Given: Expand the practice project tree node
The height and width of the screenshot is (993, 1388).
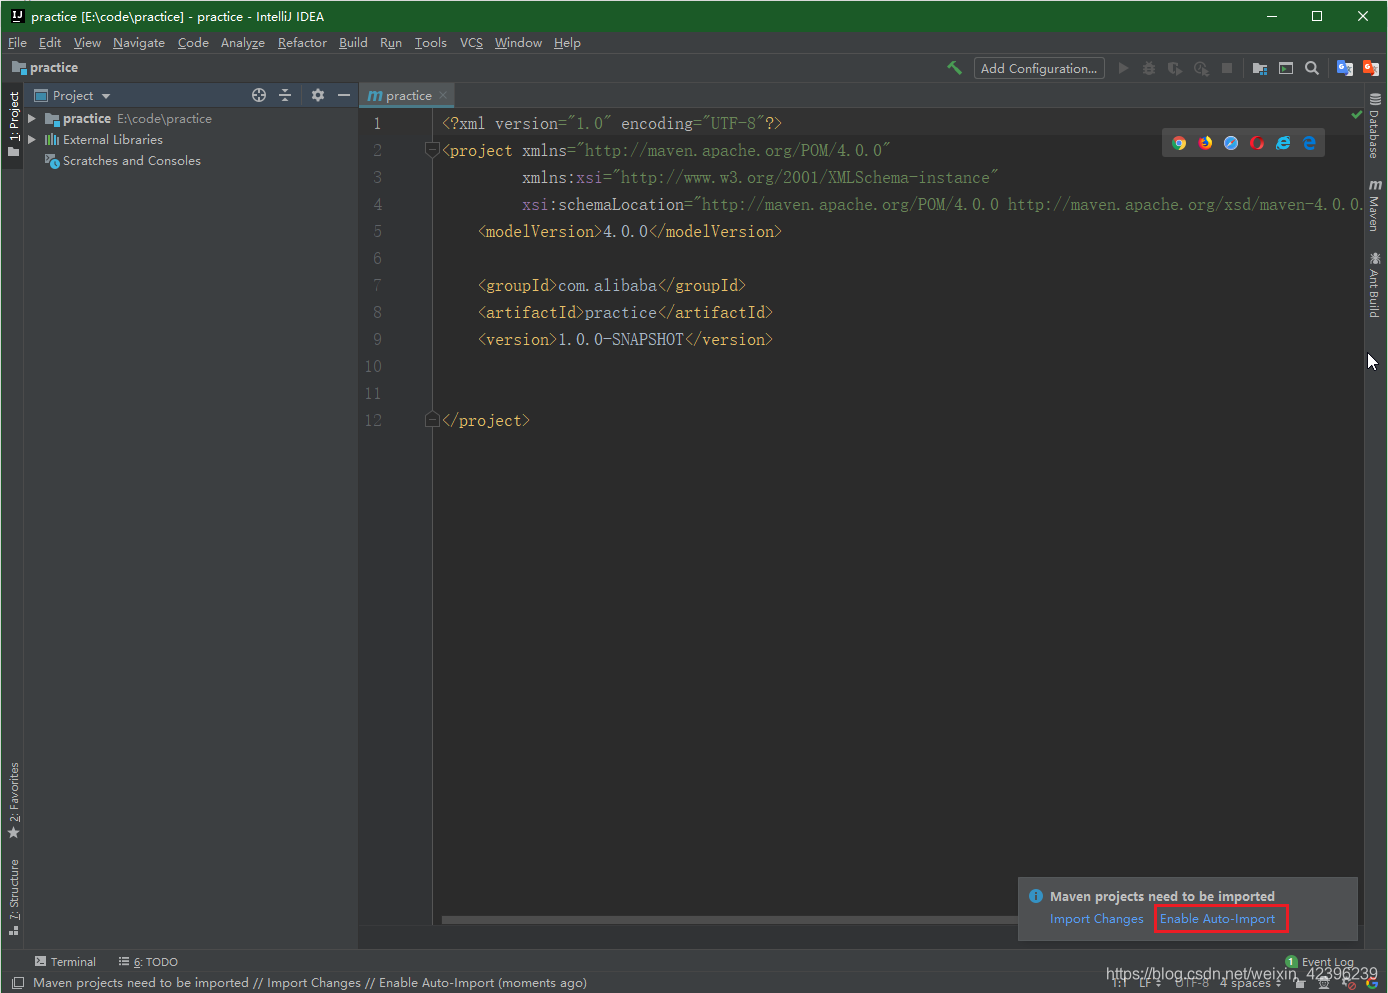Looking at the screenshot, I should point(32,118).
